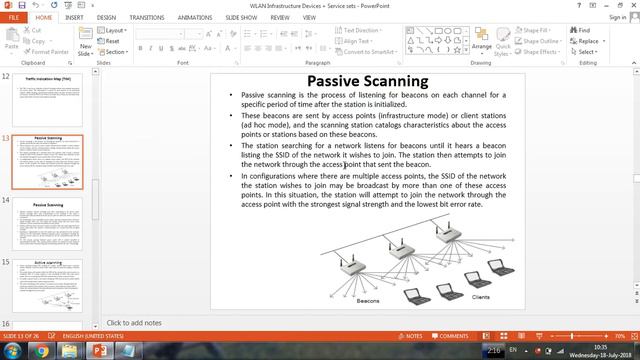Switch to Normal view icon
640x360 pixels.
486,336
